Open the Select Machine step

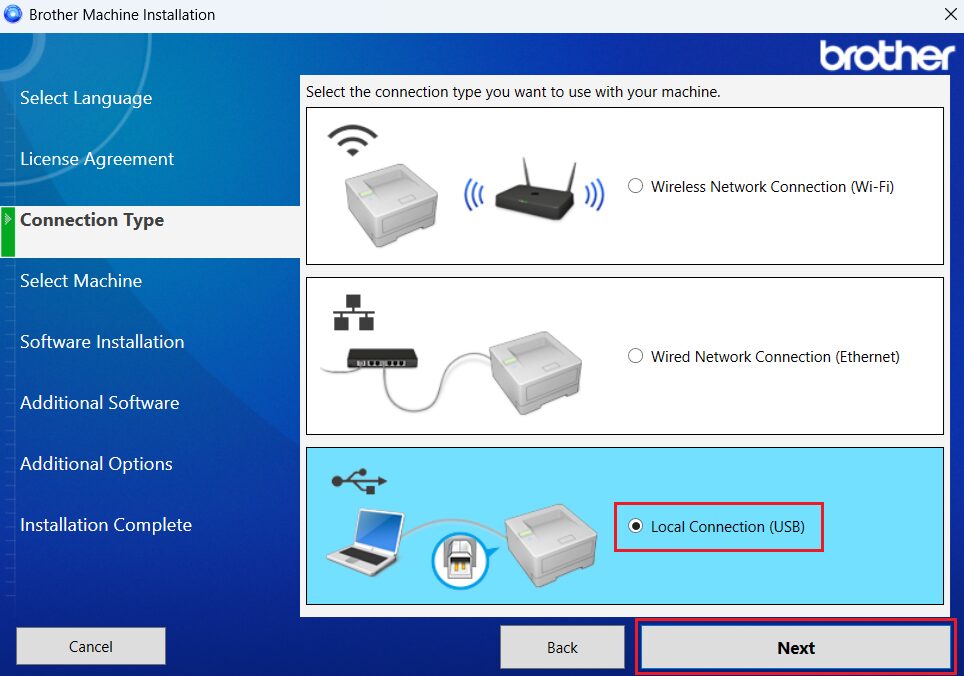(x=81, y=281)
